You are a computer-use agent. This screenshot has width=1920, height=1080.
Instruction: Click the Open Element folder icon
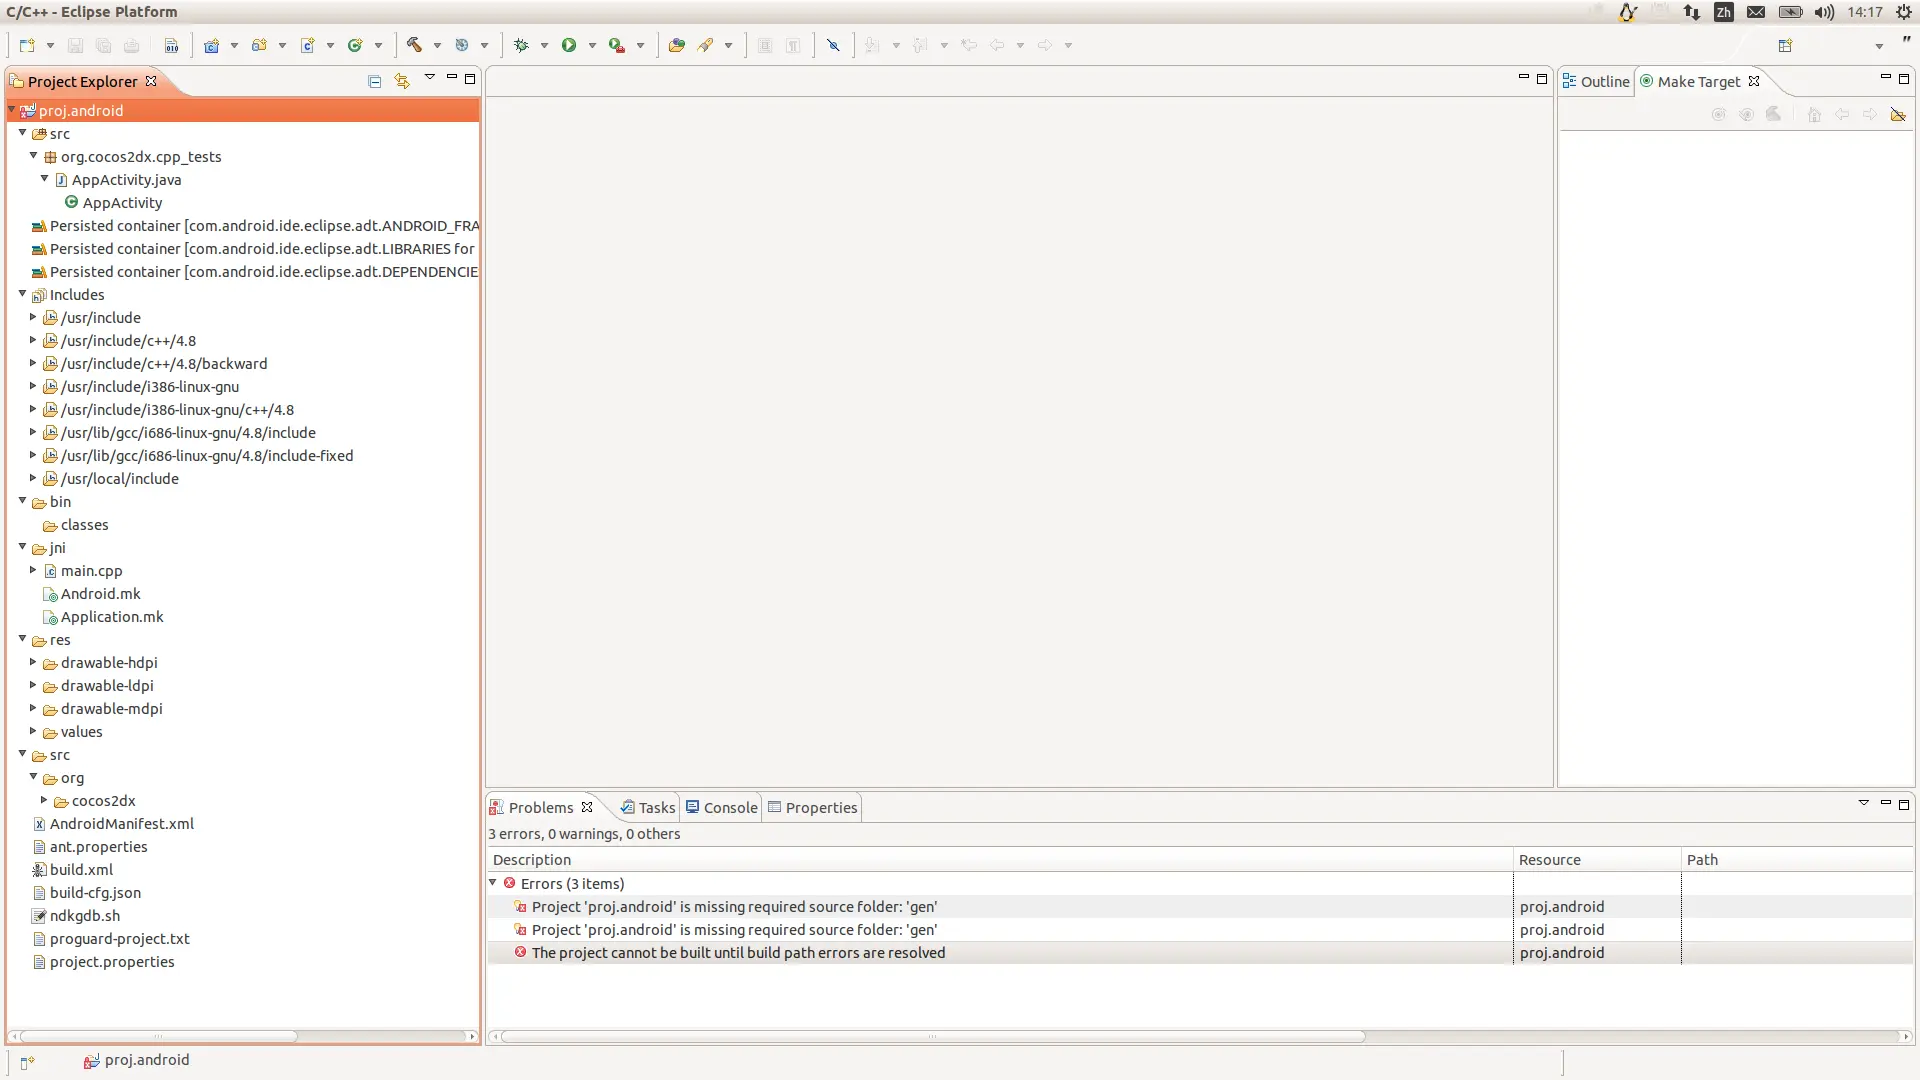pyautogui.click(x=677, y=46)
